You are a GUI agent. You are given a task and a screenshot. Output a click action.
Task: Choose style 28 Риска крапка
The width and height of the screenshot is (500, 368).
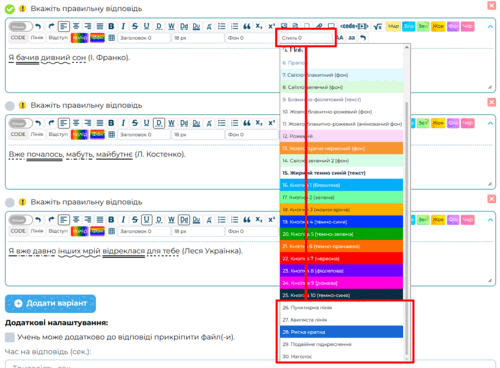coord(341,332)
